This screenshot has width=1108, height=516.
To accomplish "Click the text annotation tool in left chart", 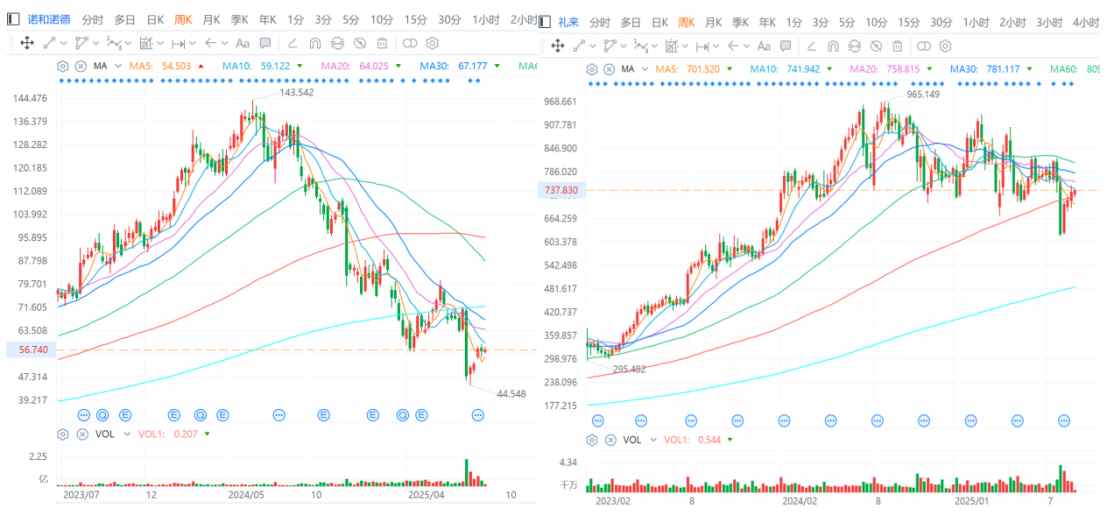I will [x=243, y=43].
